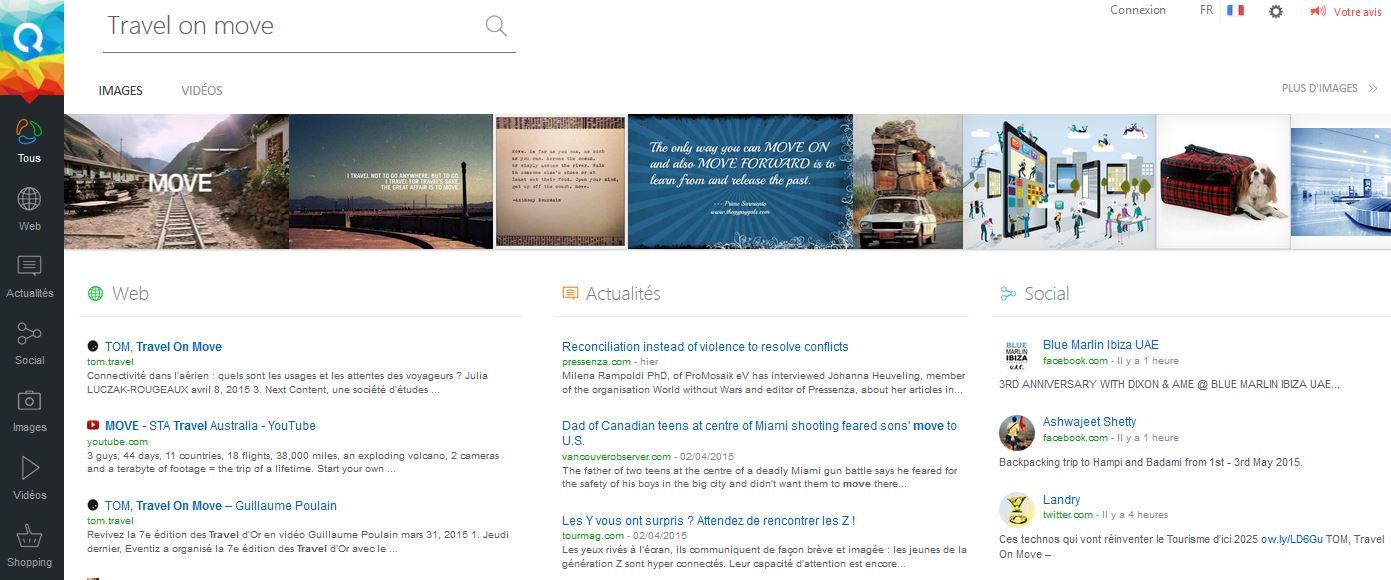
Task: Click the ow.ly/LD6Gu short link
Action: pos(1292,539)
